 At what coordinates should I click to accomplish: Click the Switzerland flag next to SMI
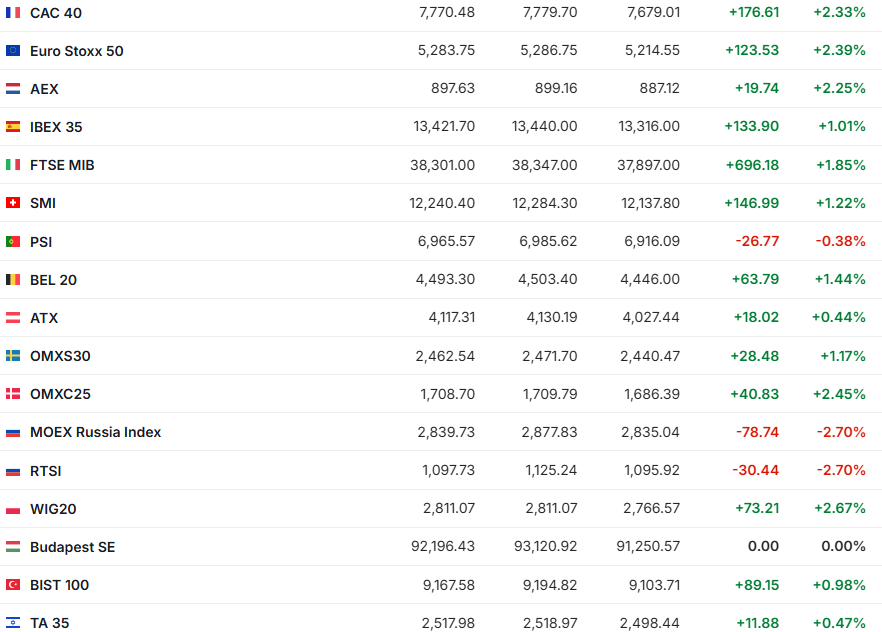tap(13, 203)
